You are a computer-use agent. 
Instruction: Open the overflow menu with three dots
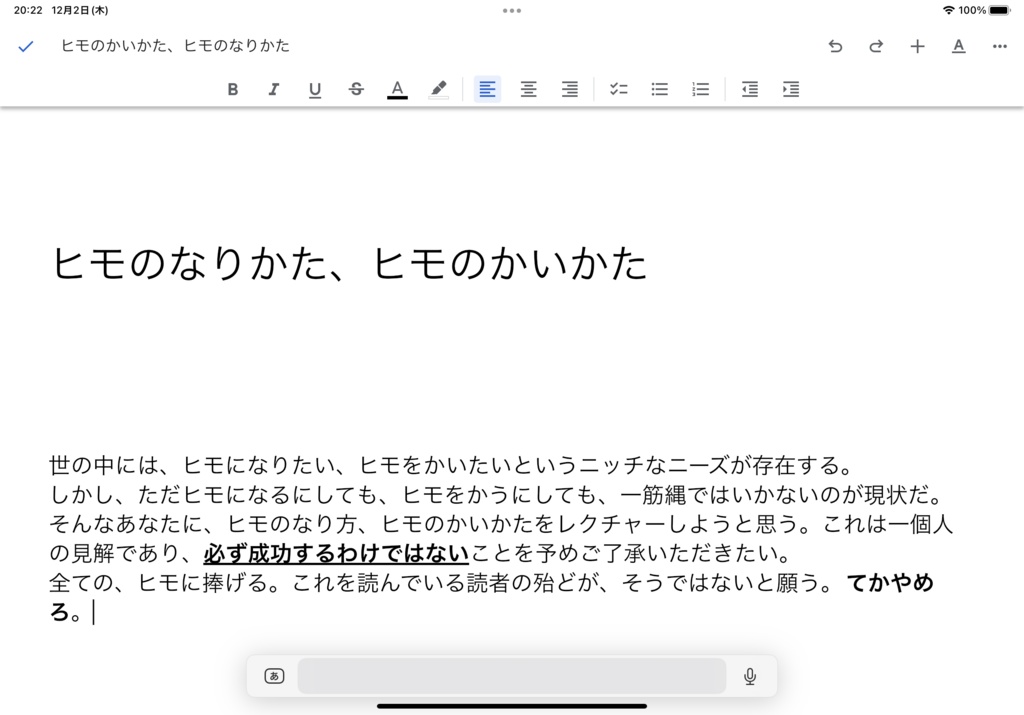coord(999,46)
